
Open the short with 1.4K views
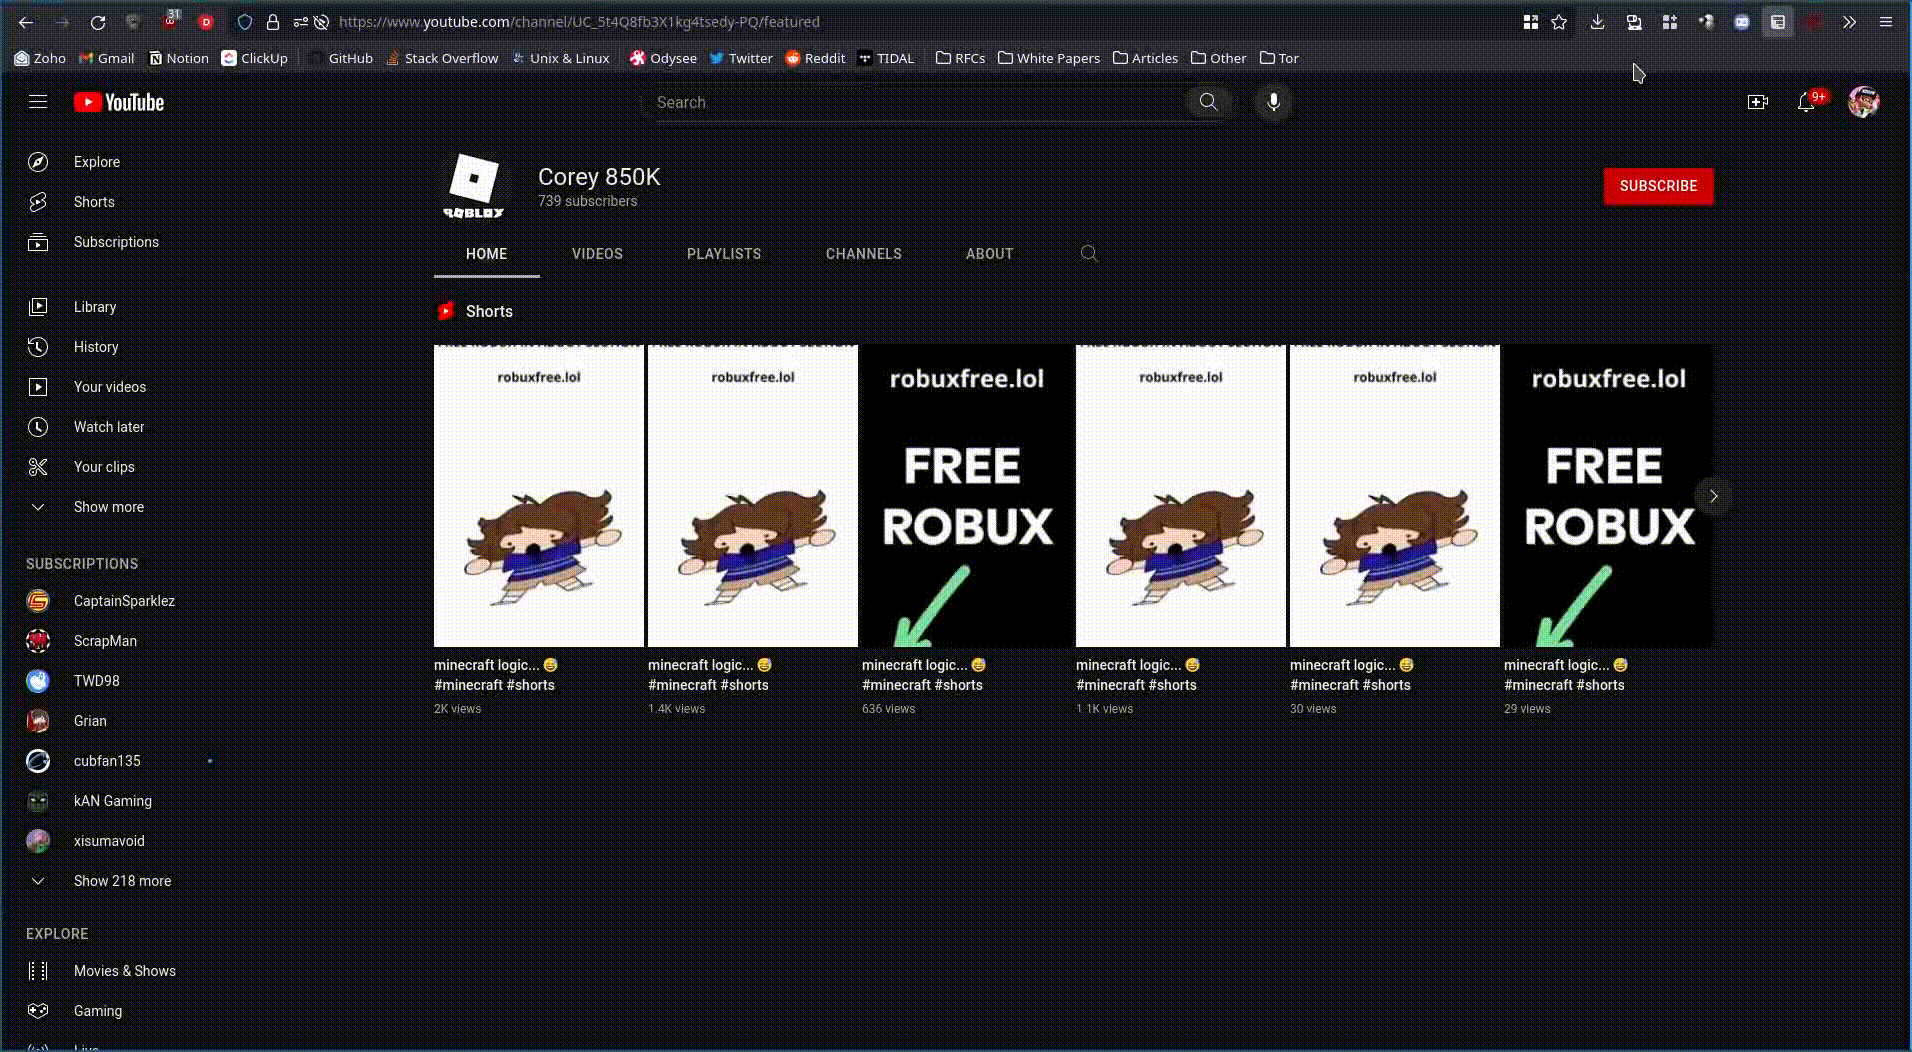(752, 496)
